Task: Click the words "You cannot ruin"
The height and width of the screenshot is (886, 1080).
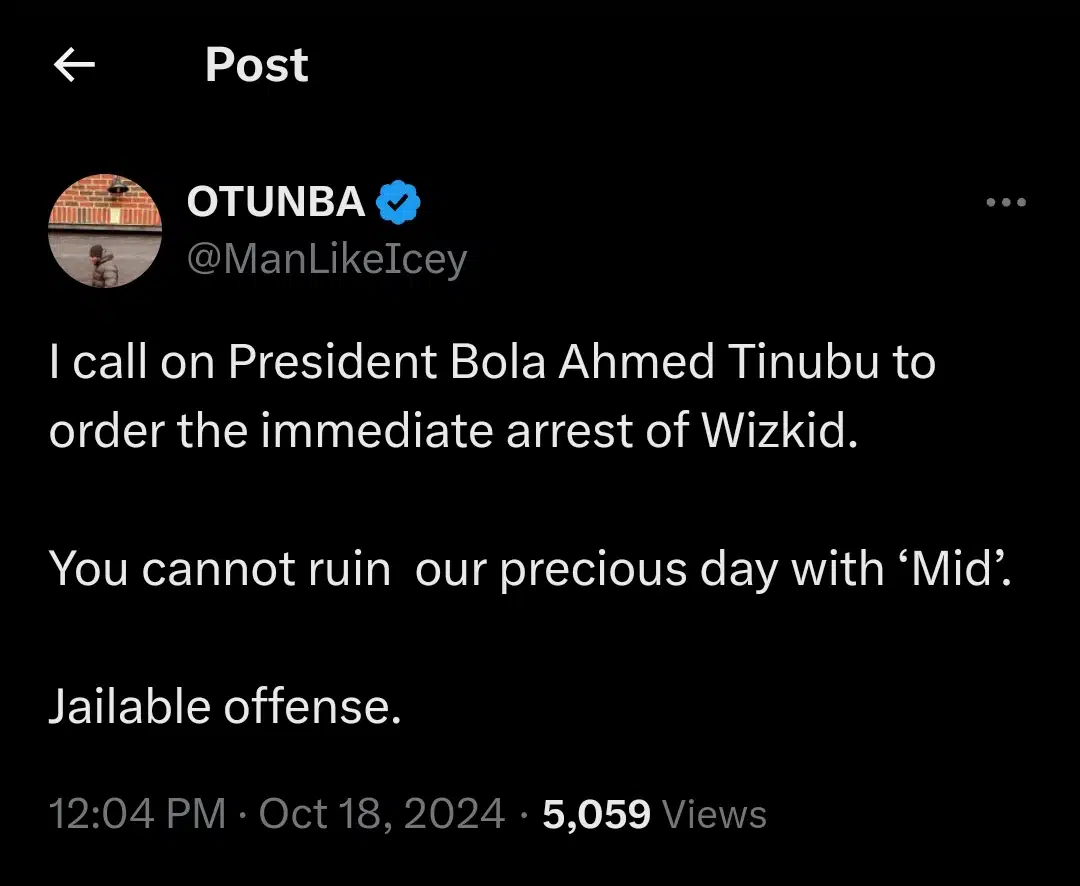Action: pos(220,568)
